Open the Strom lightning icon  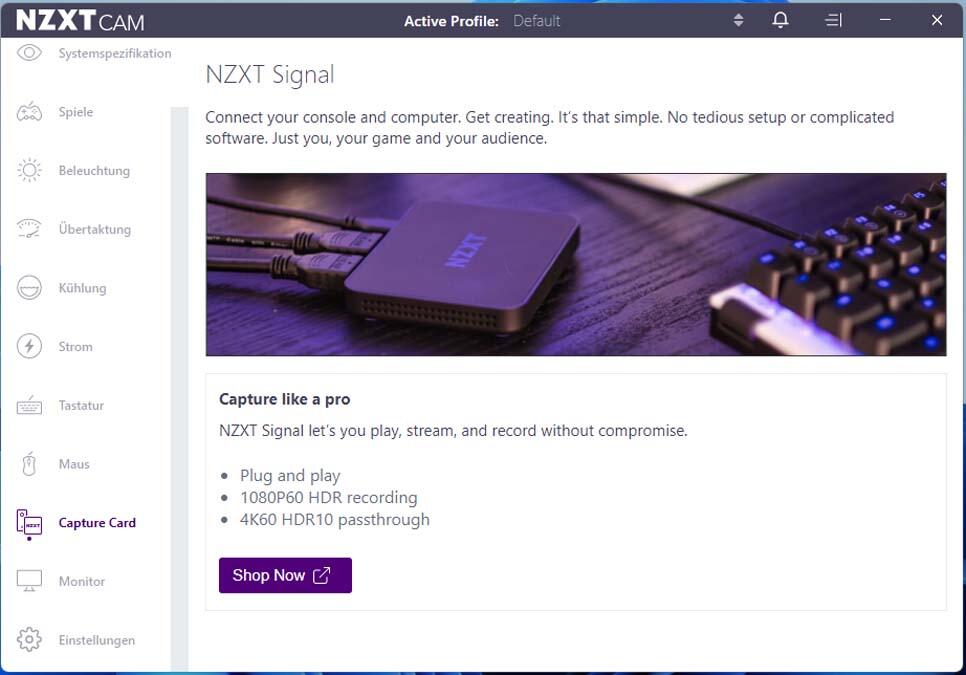(x=29, y=346)
